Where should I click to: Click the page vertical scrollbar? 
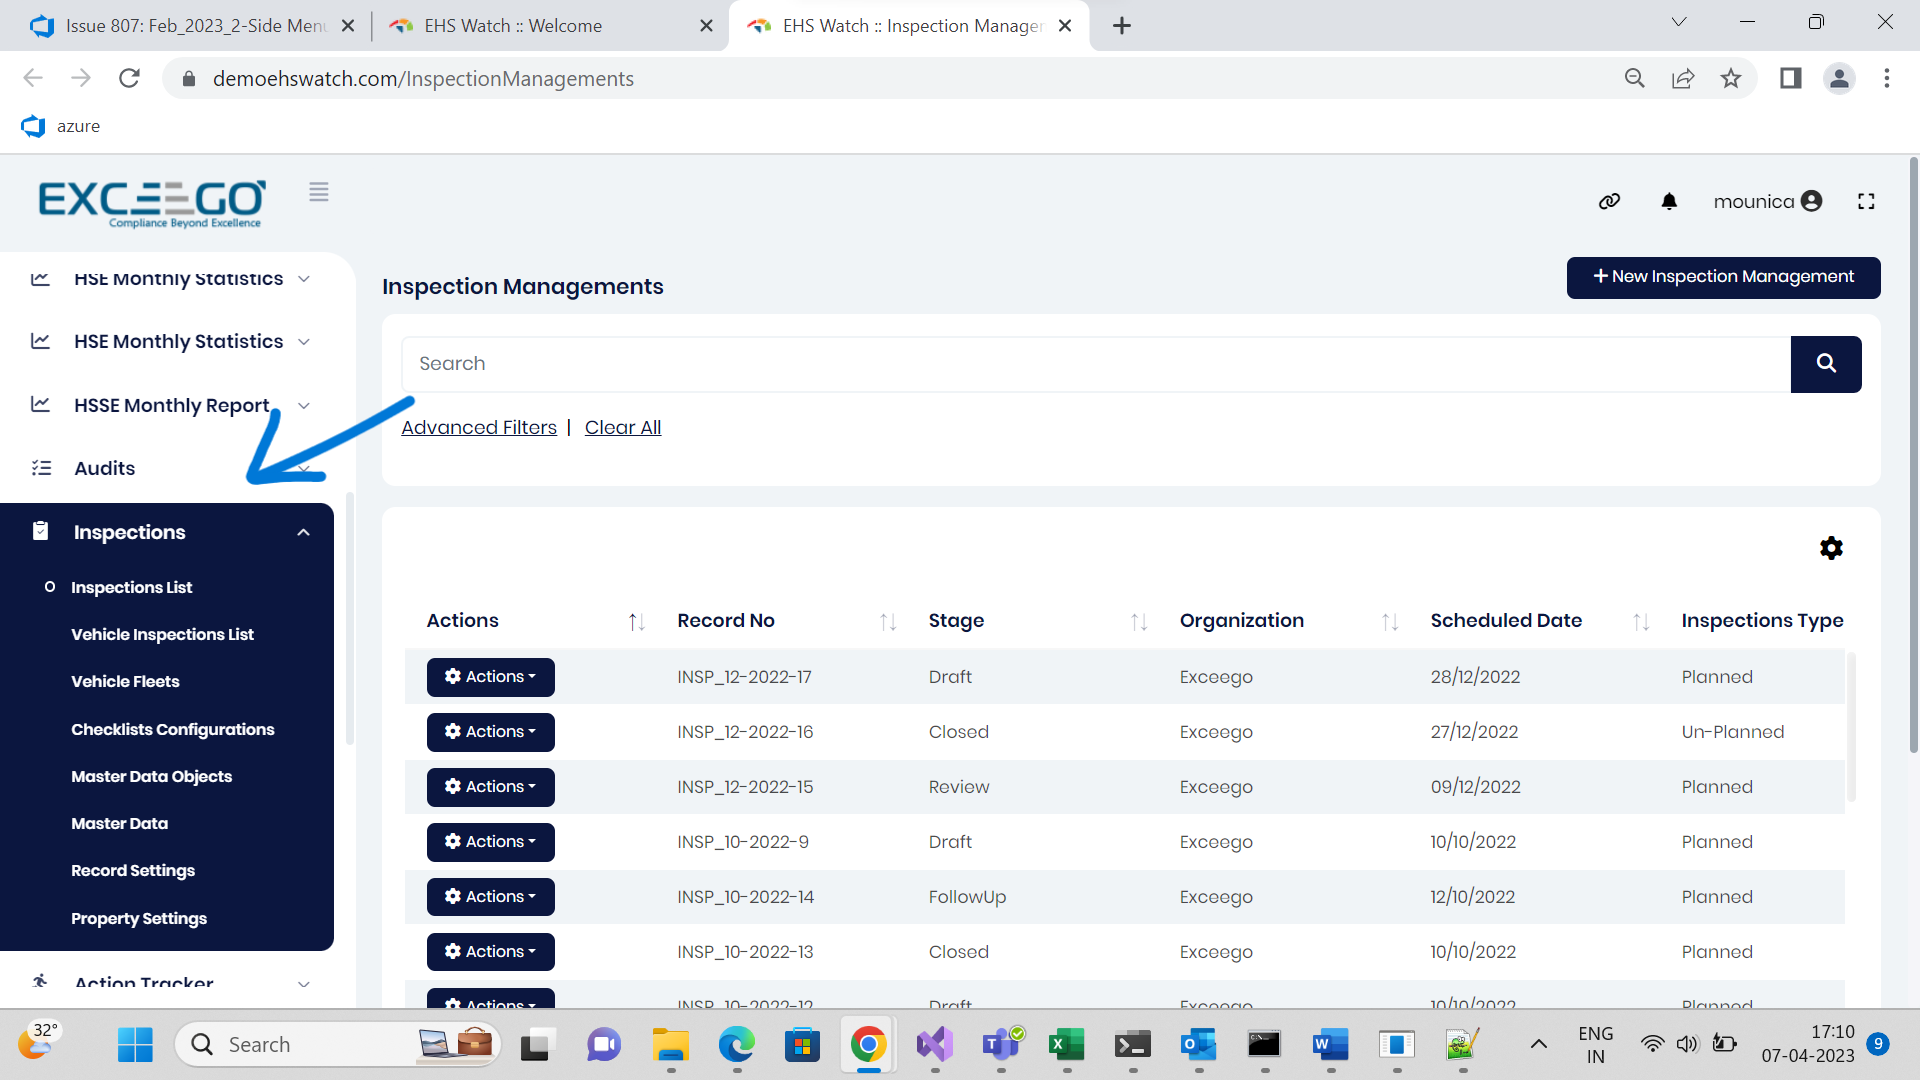pos(1913,450)
